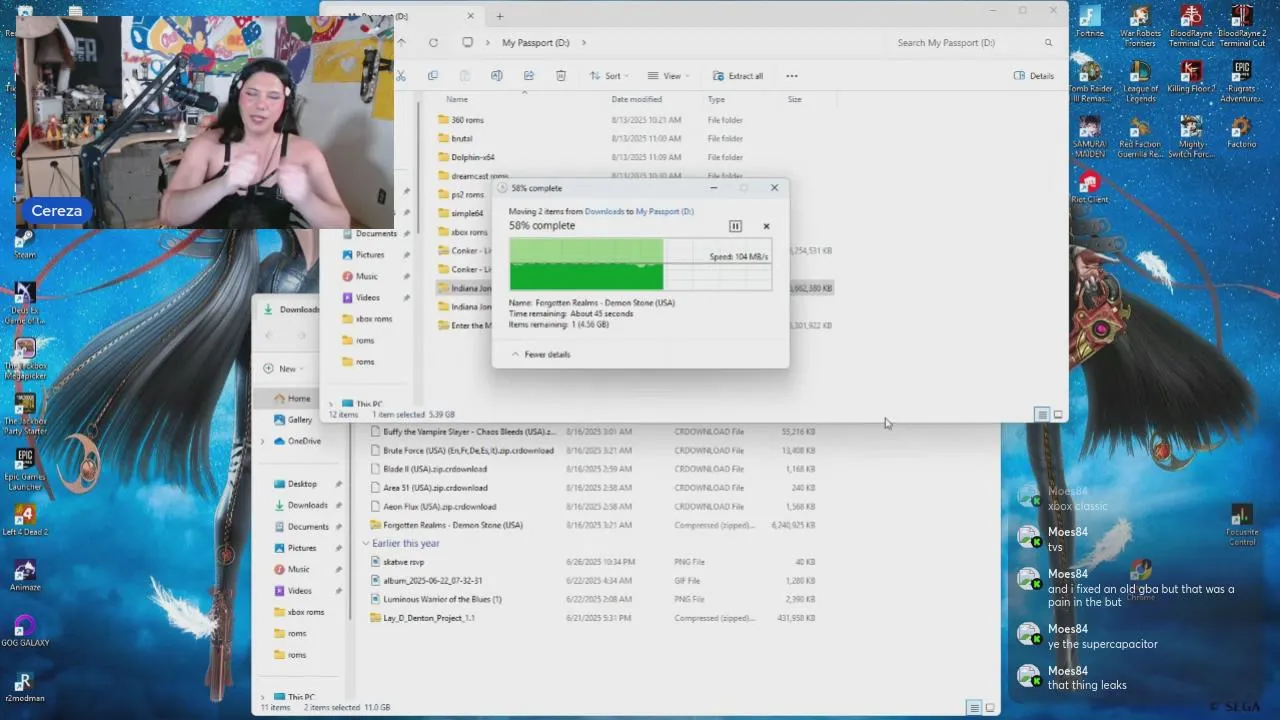Toggle the Details pane button
Screen dimensions: 1280x720
[x=1034, y=76]
